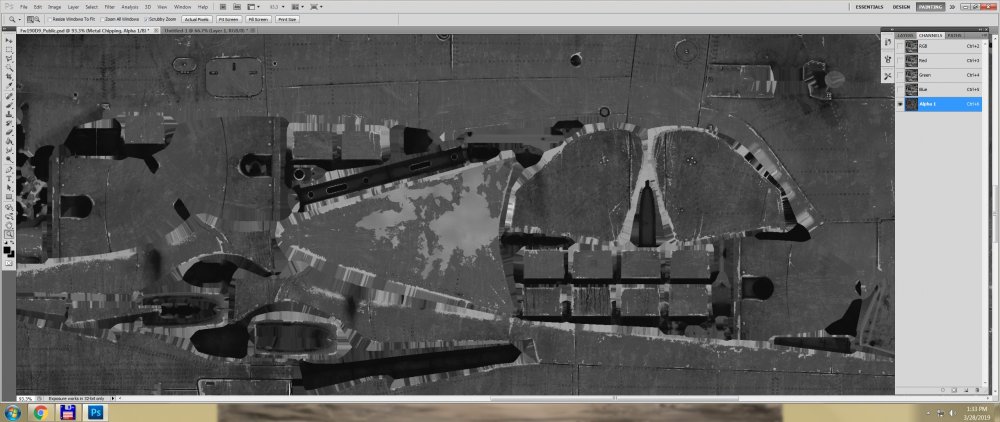
Task: Click the foreground color swatch
Action: tap(9, 249)
